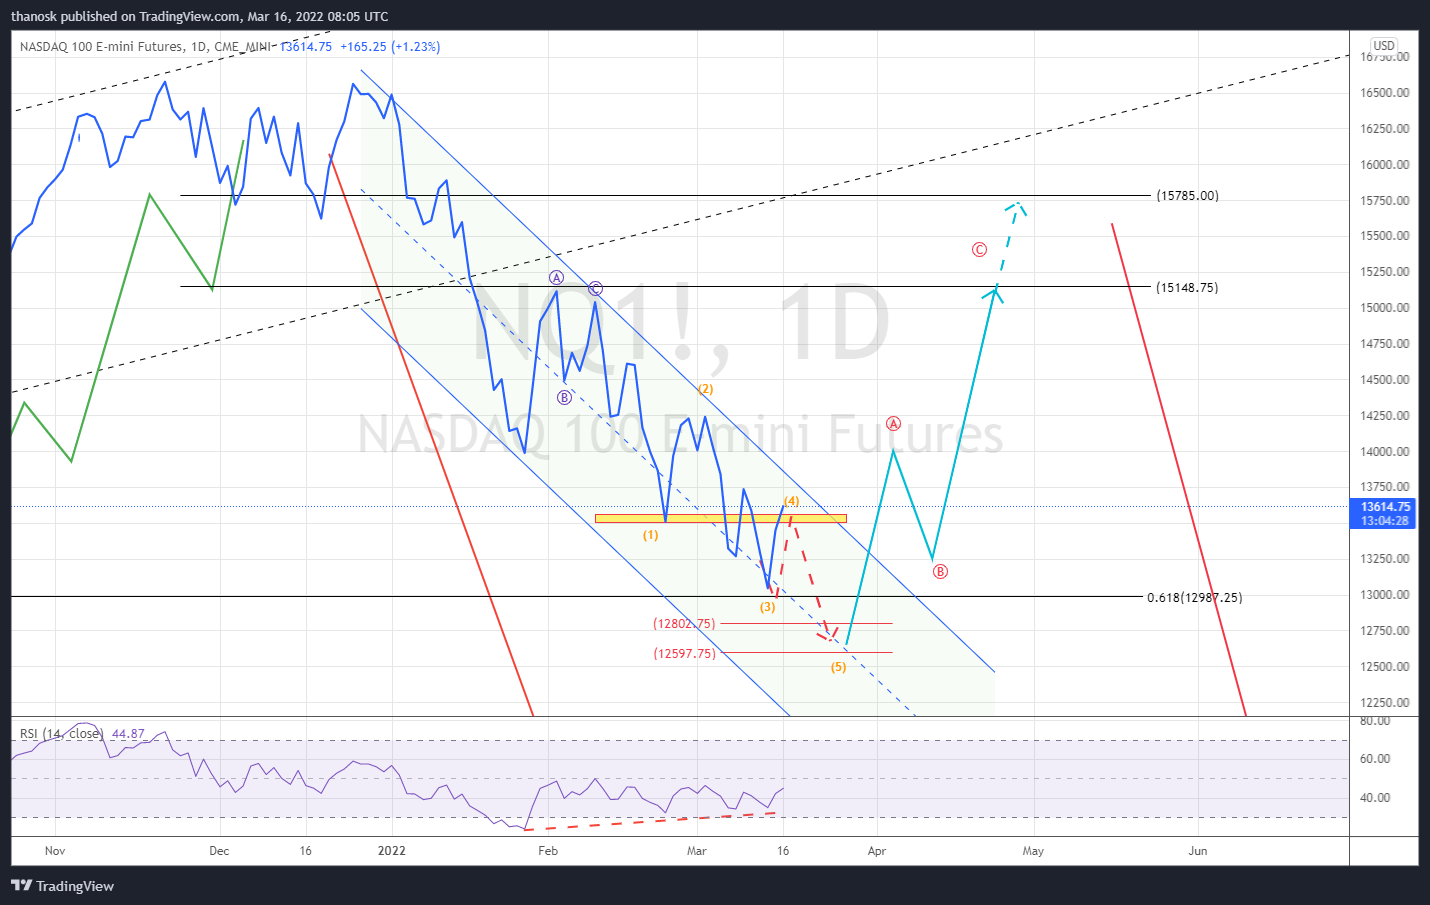This screenshot has height=905, width=1430.
Task: Click the 2022 label on the time axis
Action: [x=392, y=851]
